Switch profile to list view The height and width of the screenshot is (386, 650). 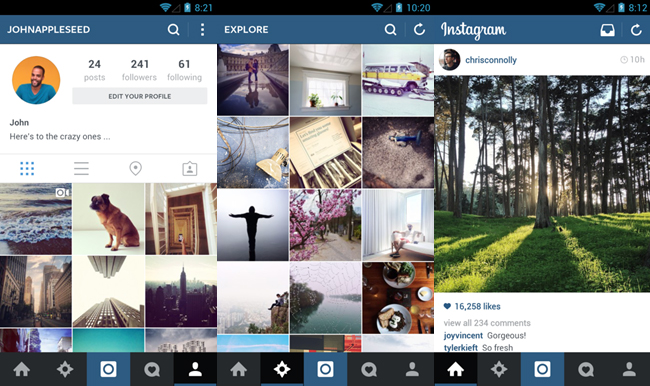click(81, 168)
